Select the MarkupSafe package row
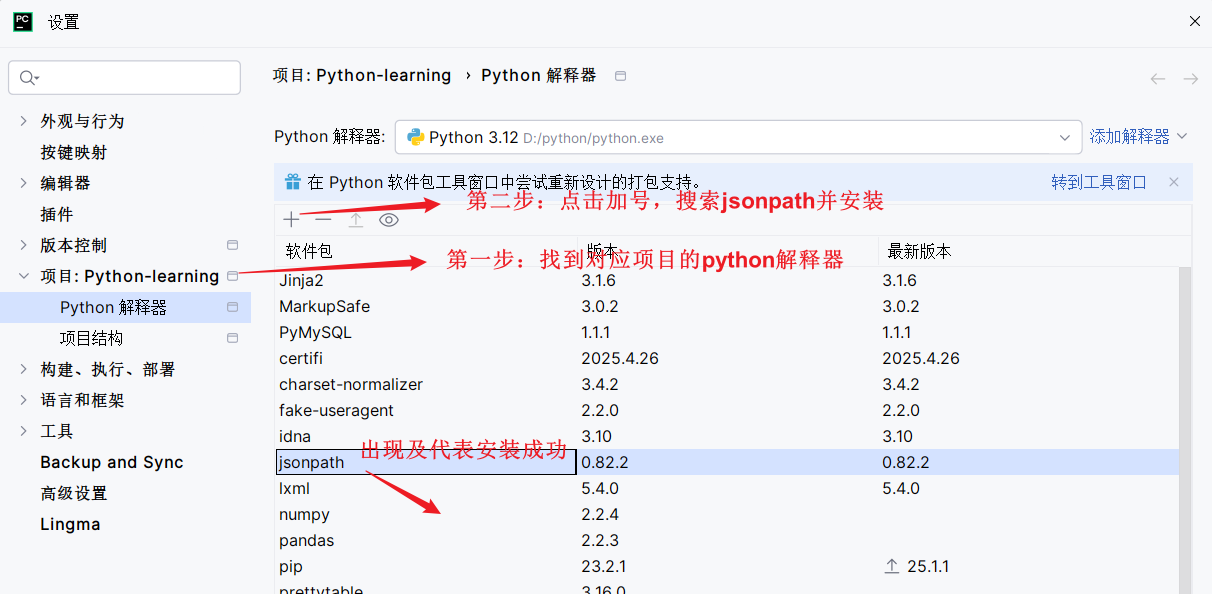 tap(727, 306)
